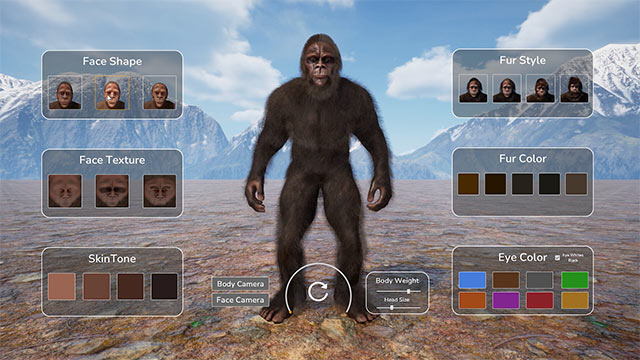
Task: Select the medium brown SkinTone swatch
Action: click(x=96, y=287)
